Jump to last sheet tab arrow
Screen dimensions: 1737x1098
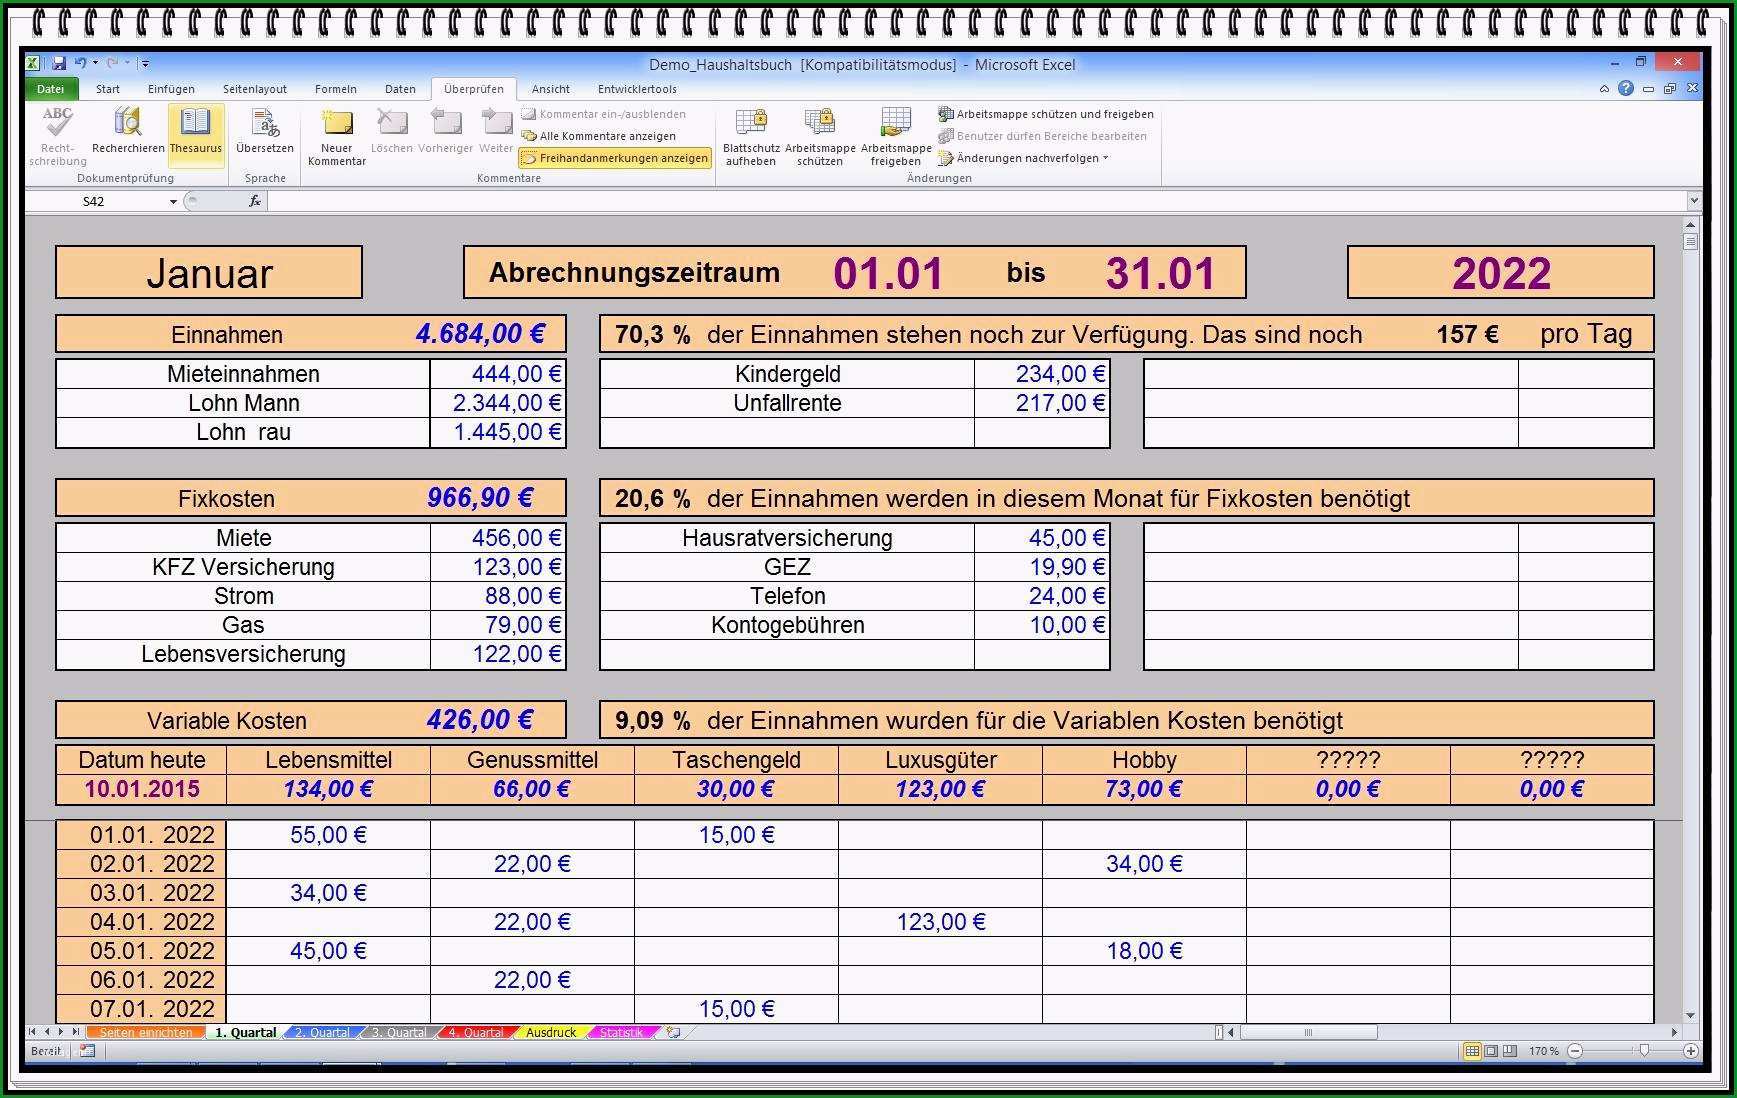[x=76, y=1032]
